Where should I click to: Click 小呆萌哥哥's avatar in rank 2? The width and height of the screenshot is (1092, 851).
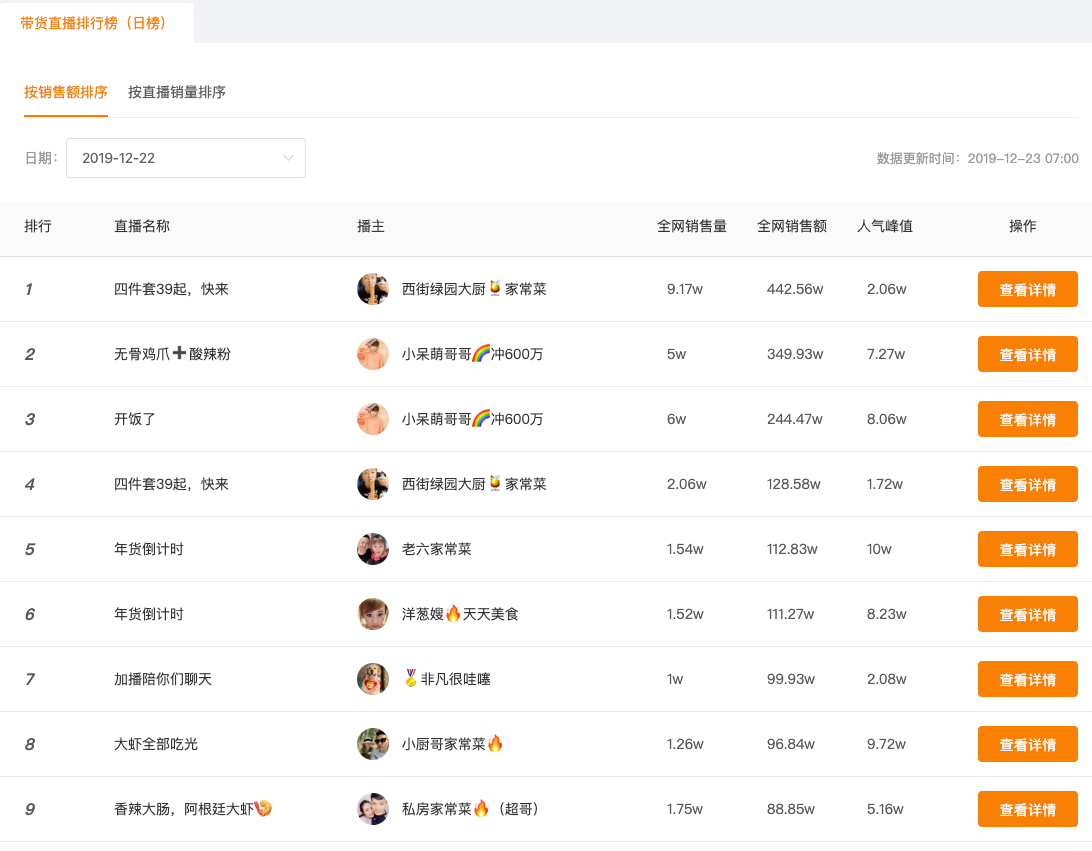[x=371, y=354]
